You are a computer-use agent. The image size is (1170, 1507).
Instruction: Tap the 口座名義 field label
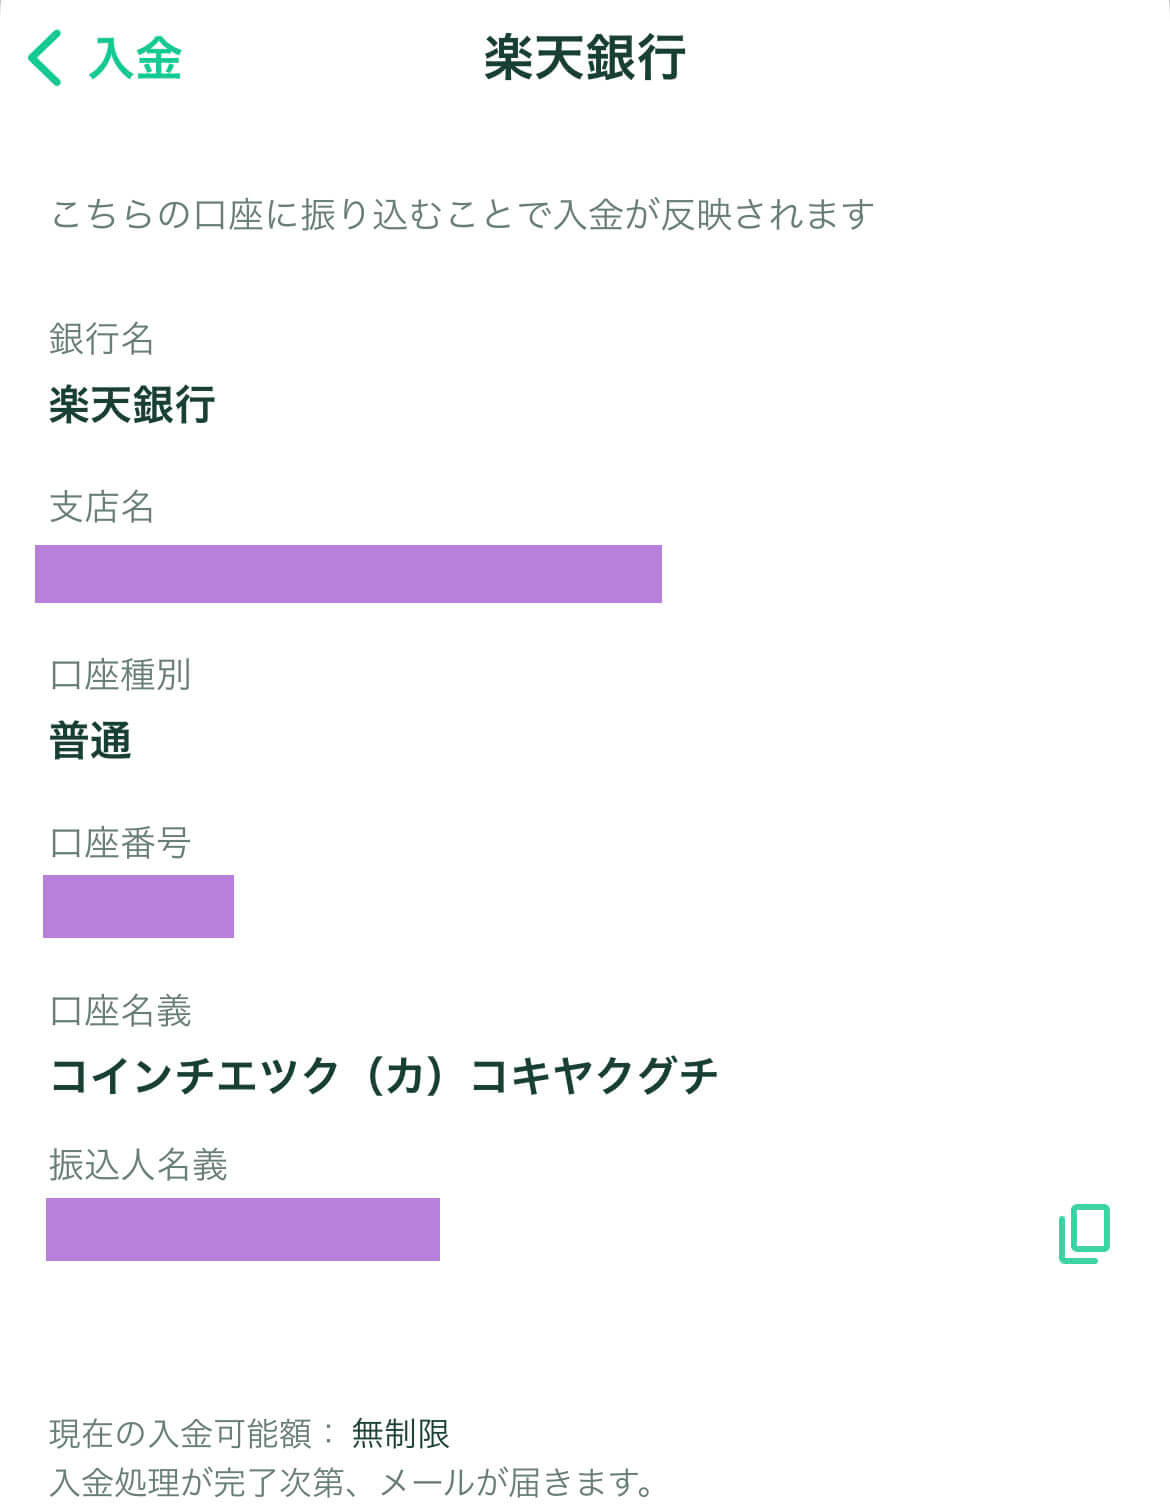120,1011
